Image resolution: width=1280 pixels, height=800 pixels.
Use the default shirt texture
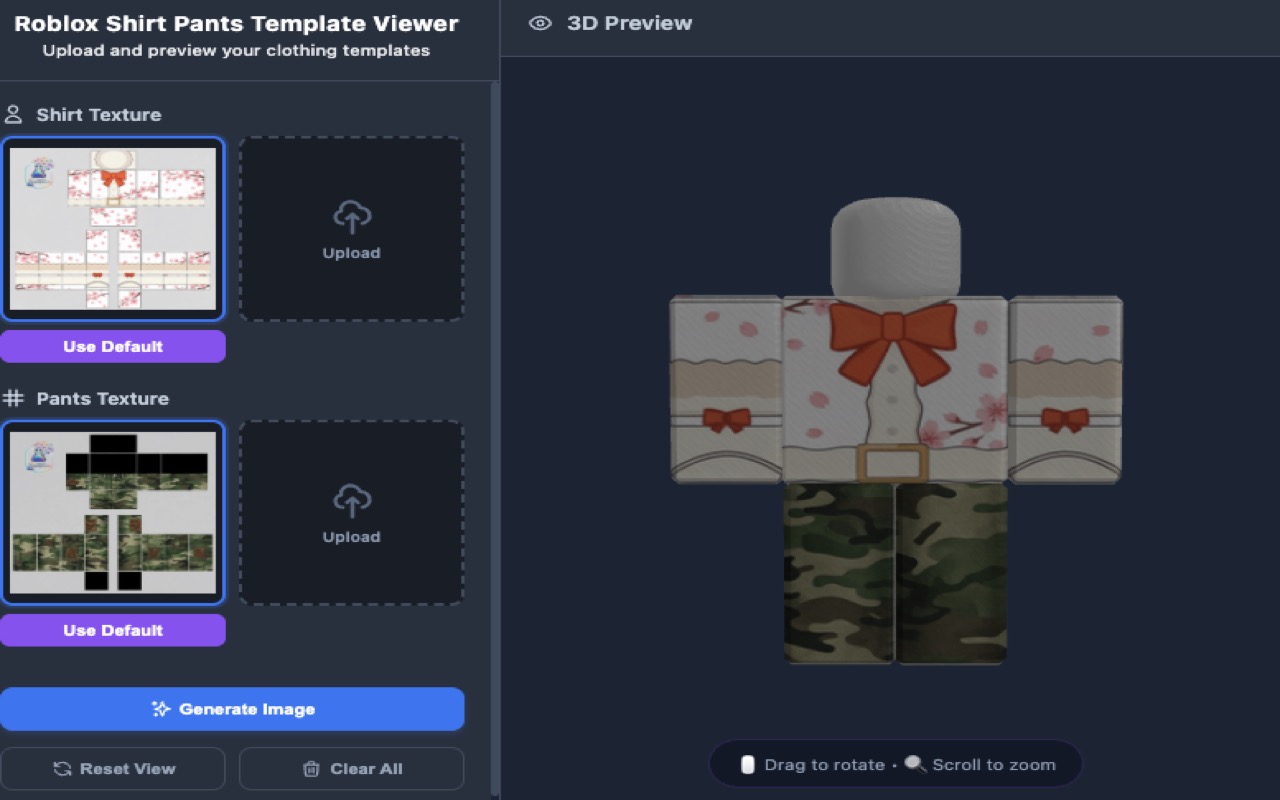[x=113, y=347]
